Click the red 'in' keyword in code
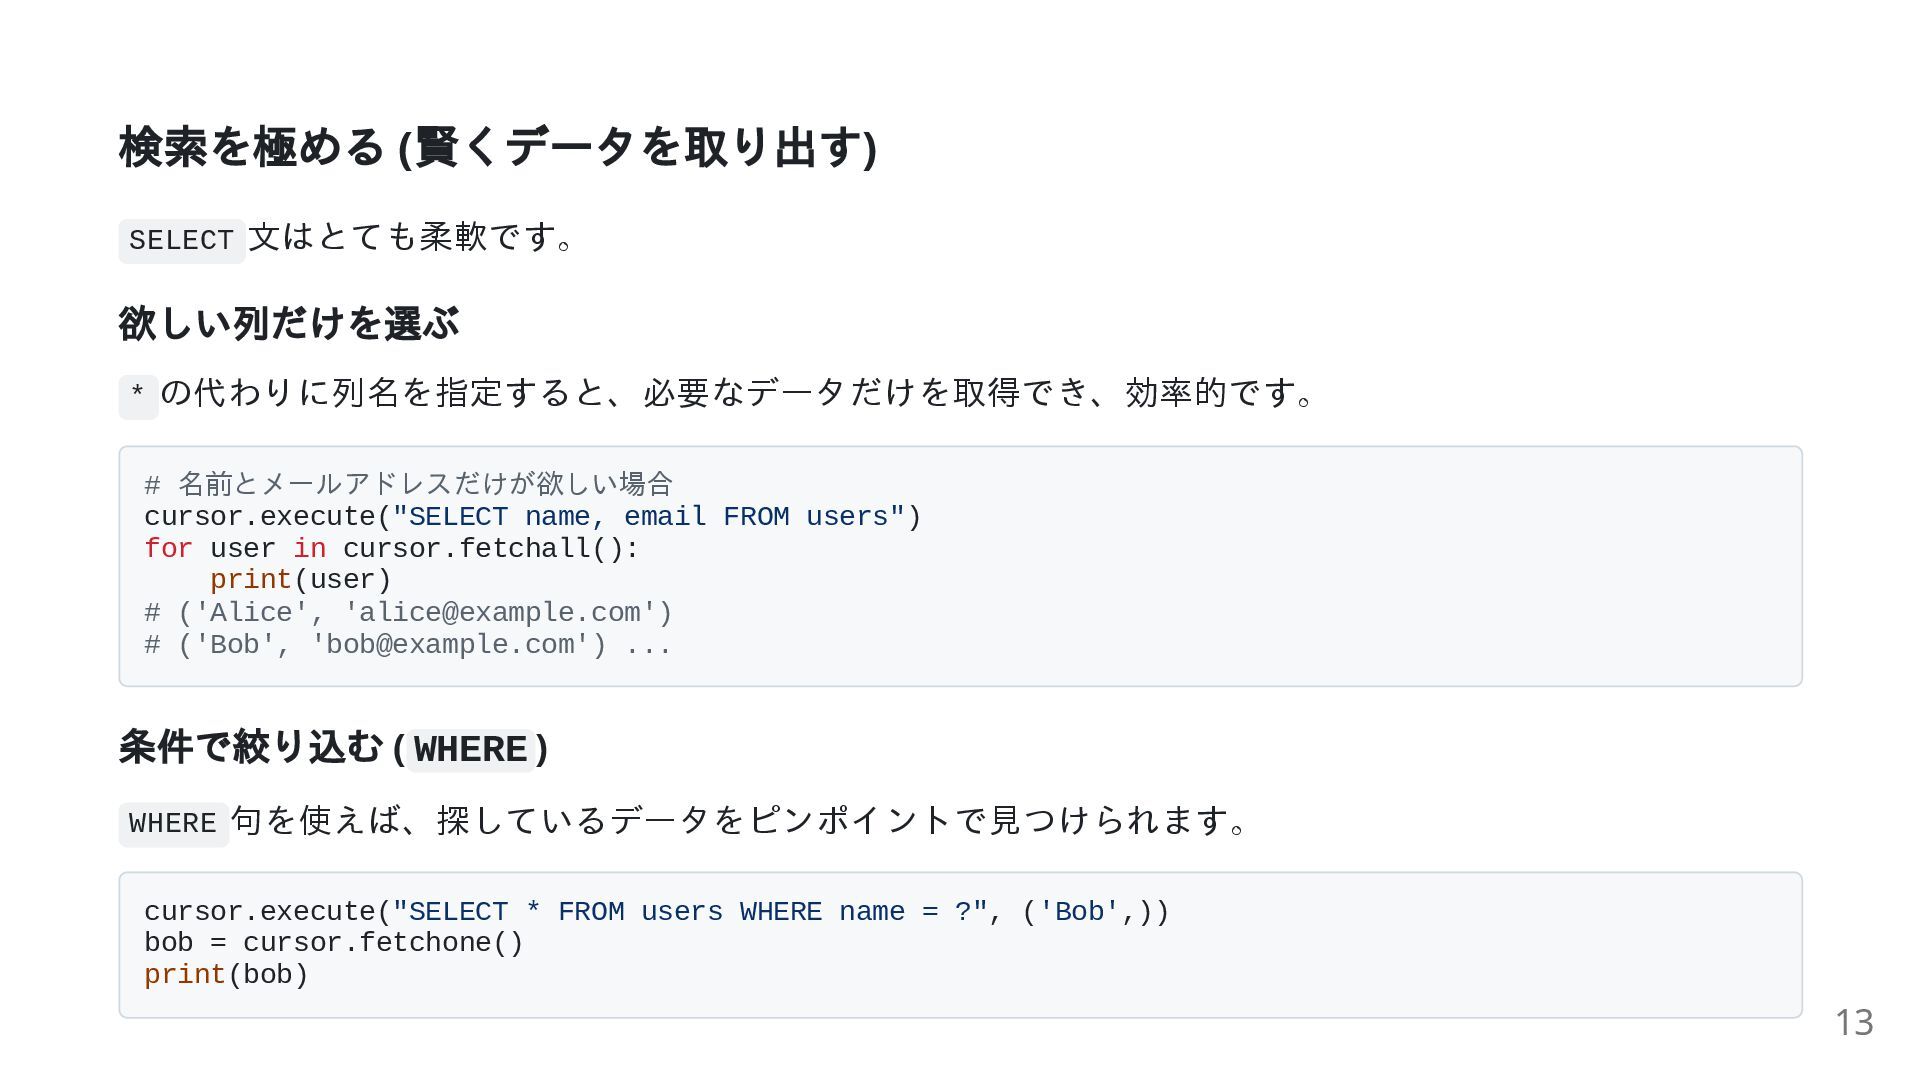The height and width of the screenshot is (1080, 1920). coord(310,549)
